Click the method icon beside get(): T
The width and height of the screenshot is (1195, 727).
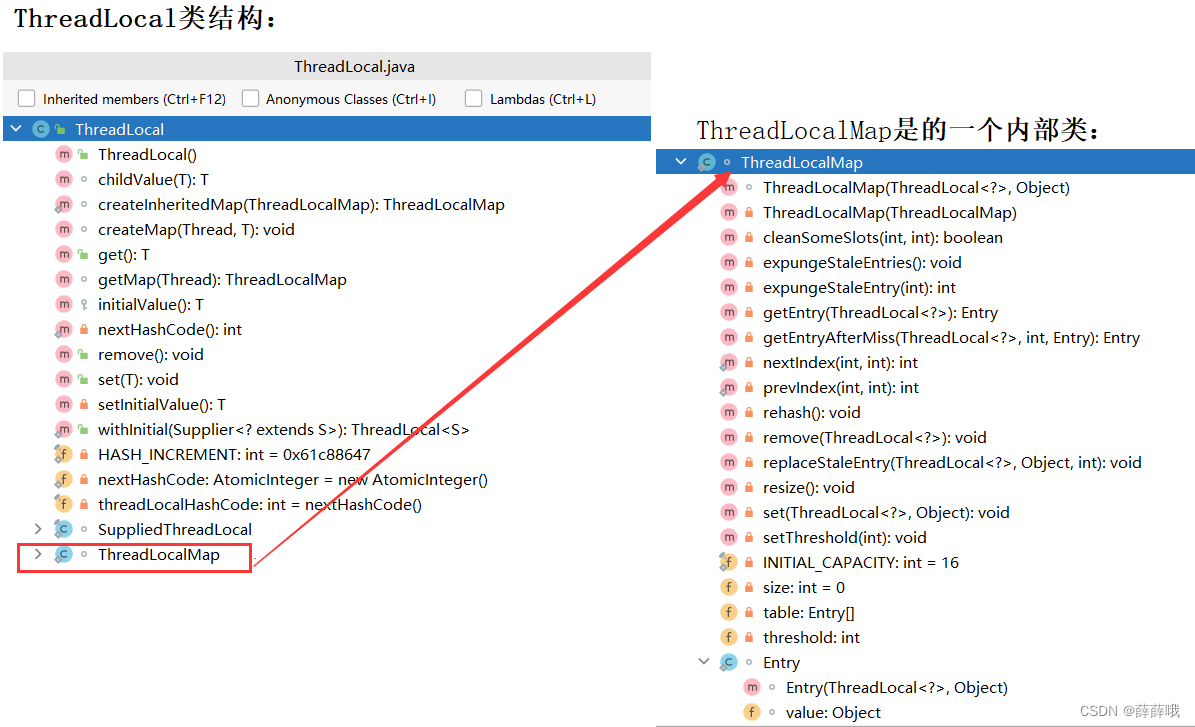(65, 254)
